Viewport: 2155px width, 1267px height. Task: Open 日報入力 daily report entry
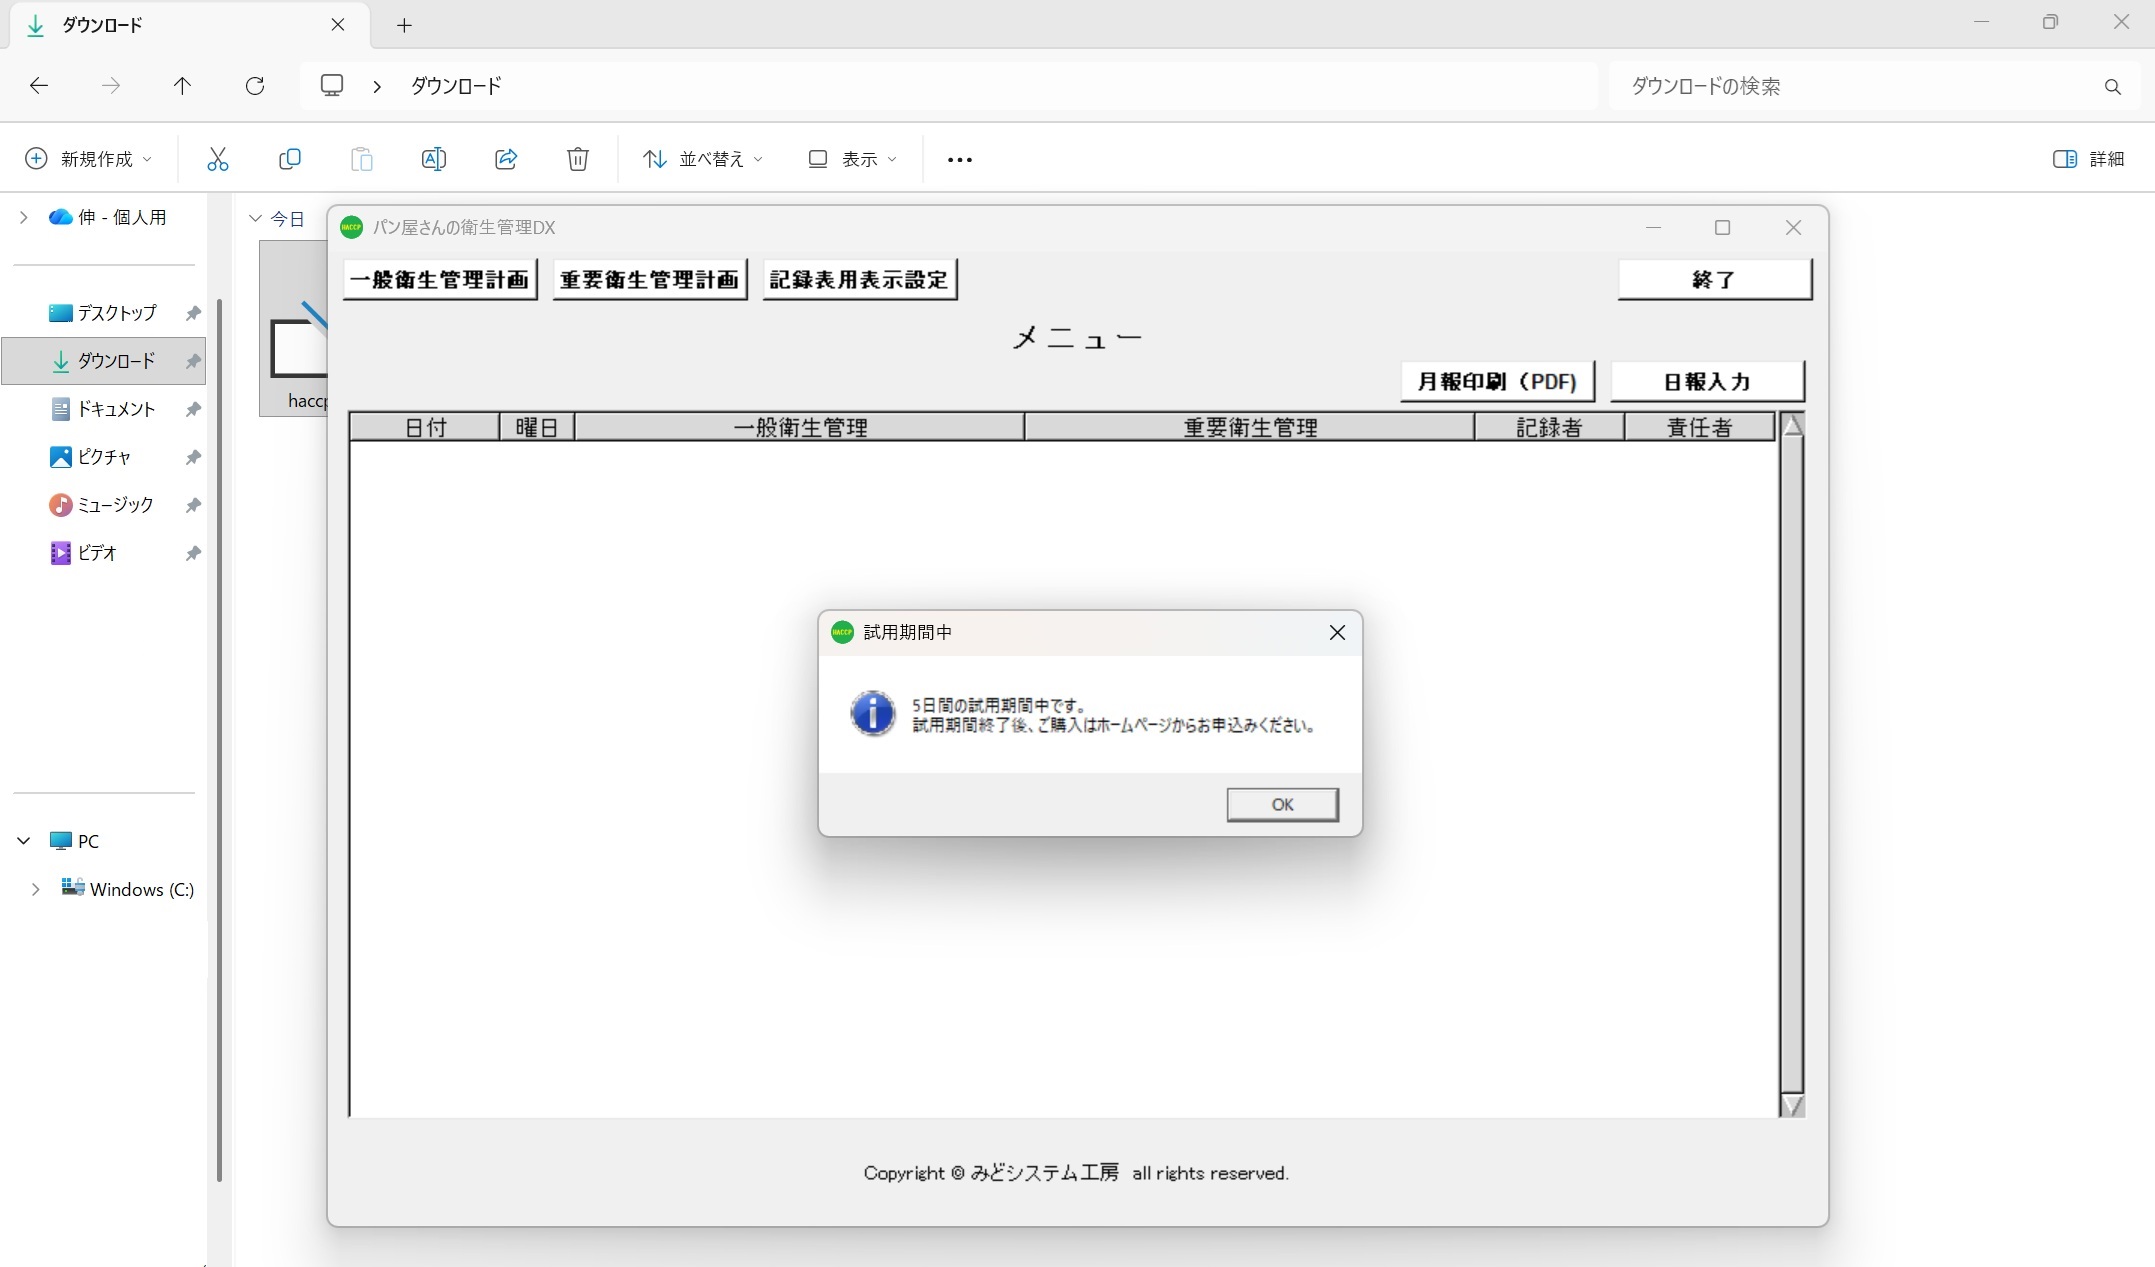(1707, 381)
